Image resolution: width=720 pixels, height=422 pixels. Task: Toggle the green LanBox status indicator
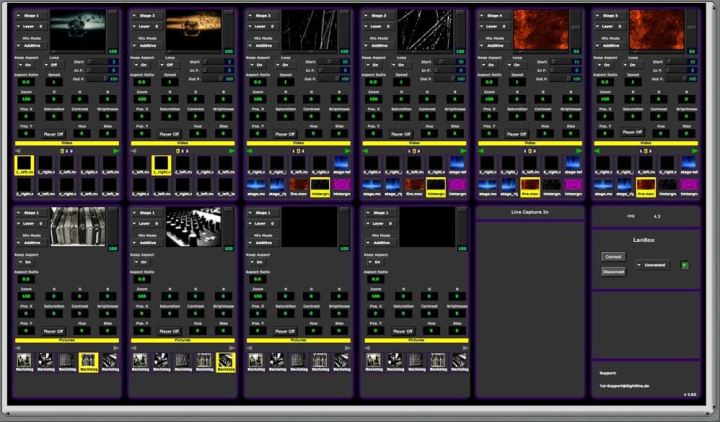point(685,265)
